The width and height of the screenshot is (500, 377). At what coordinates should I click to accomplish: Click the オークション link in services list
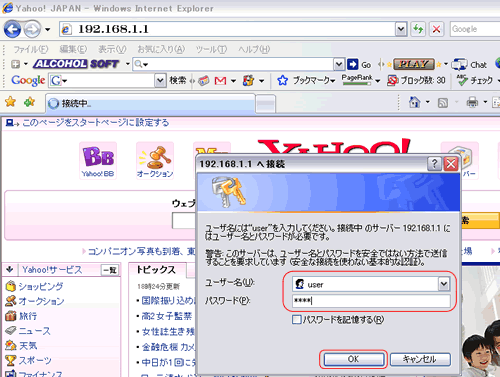(x=41, y=301)
